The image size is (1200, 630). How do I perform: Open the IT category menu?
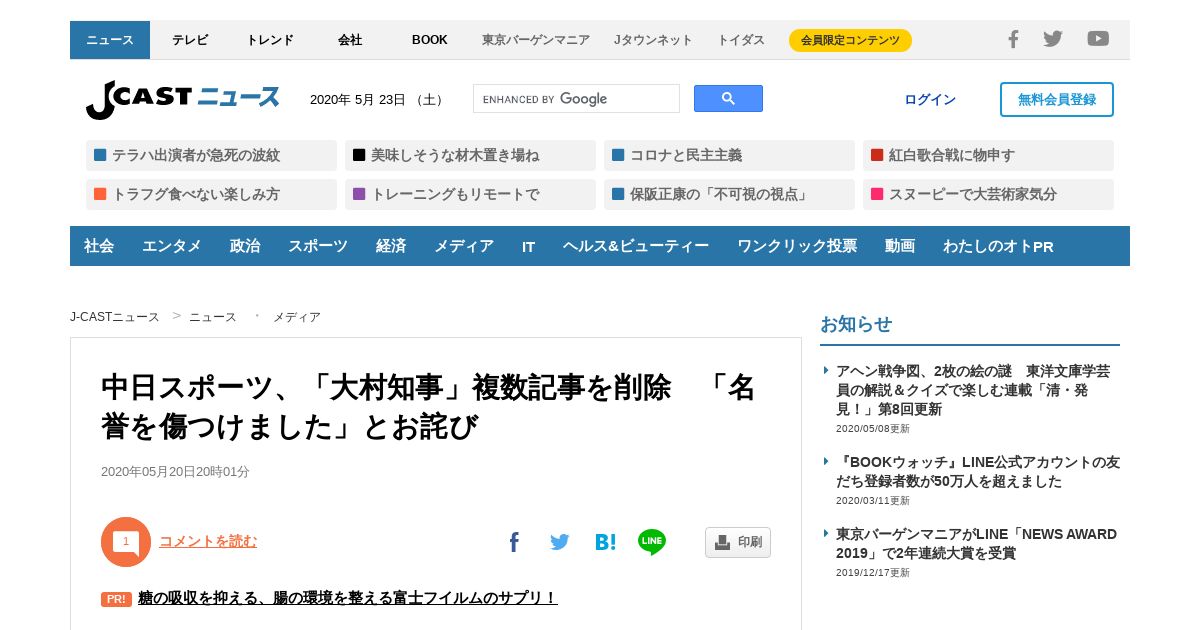pyautogui.click(x=528, y=246)
